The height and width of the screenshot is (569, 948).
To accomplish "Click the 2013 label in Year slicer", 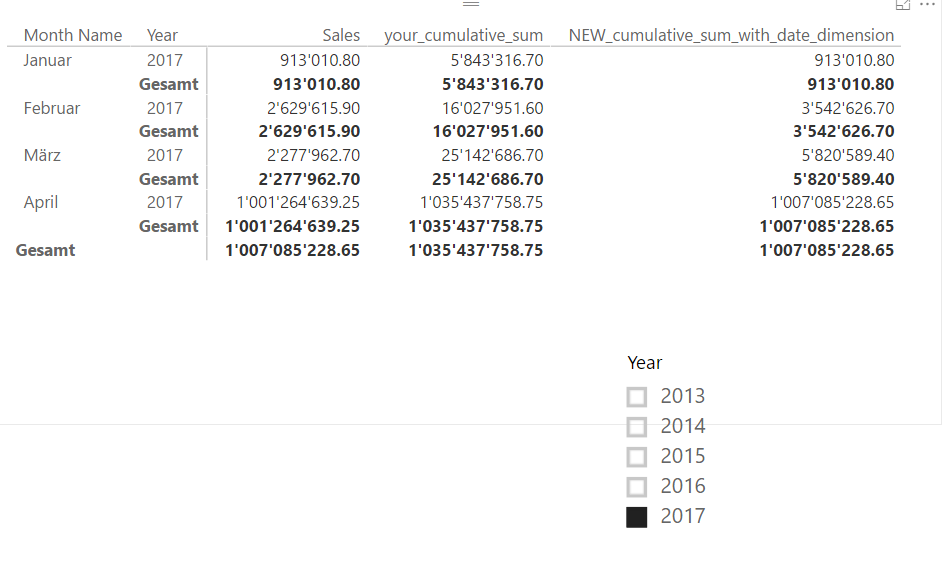I will tap(683, 396).
